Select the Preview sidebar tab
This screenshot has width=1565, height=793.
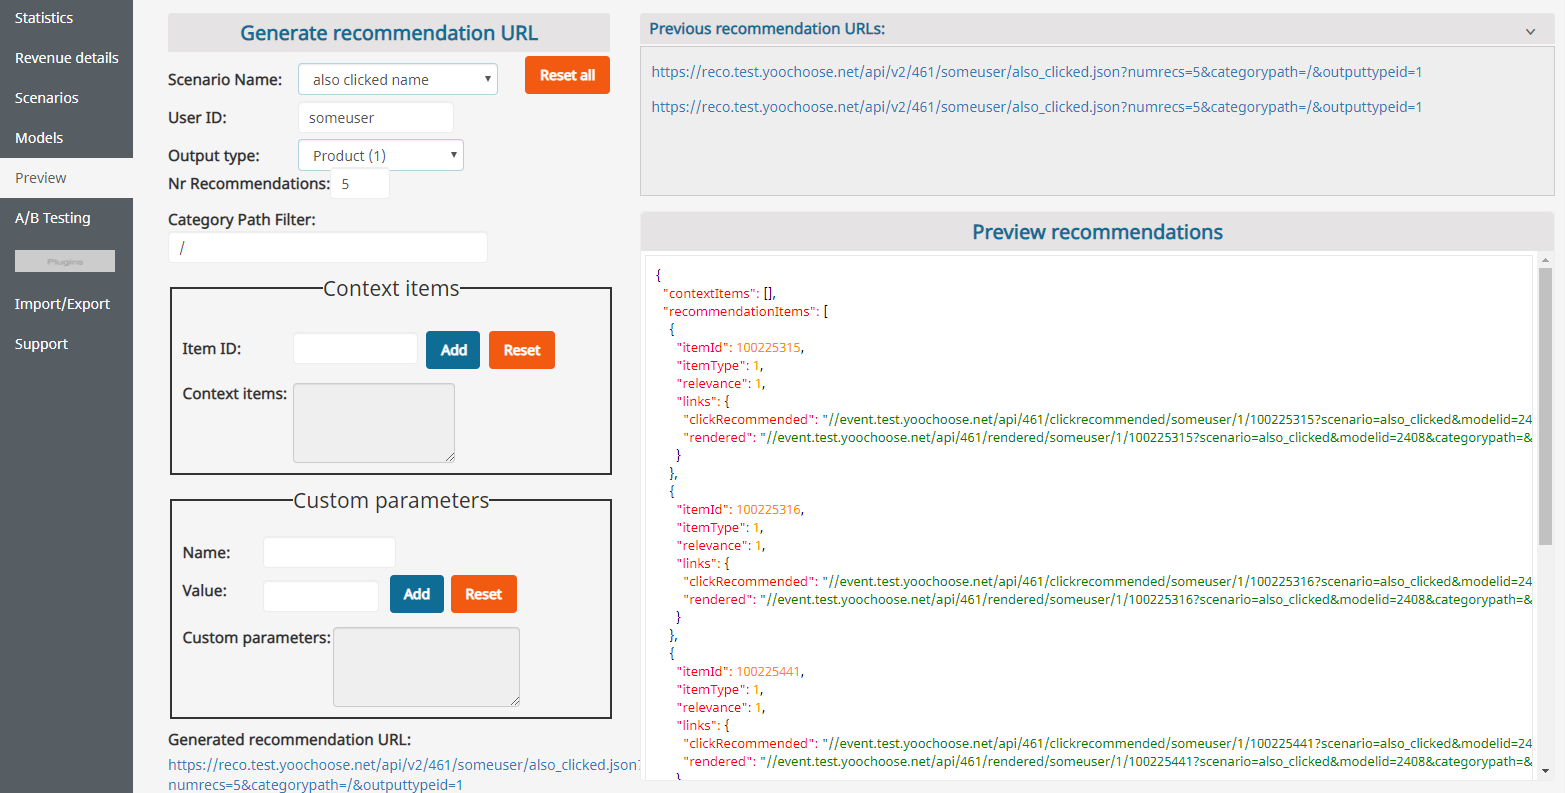pyautogui.click(x=66, y=178)
